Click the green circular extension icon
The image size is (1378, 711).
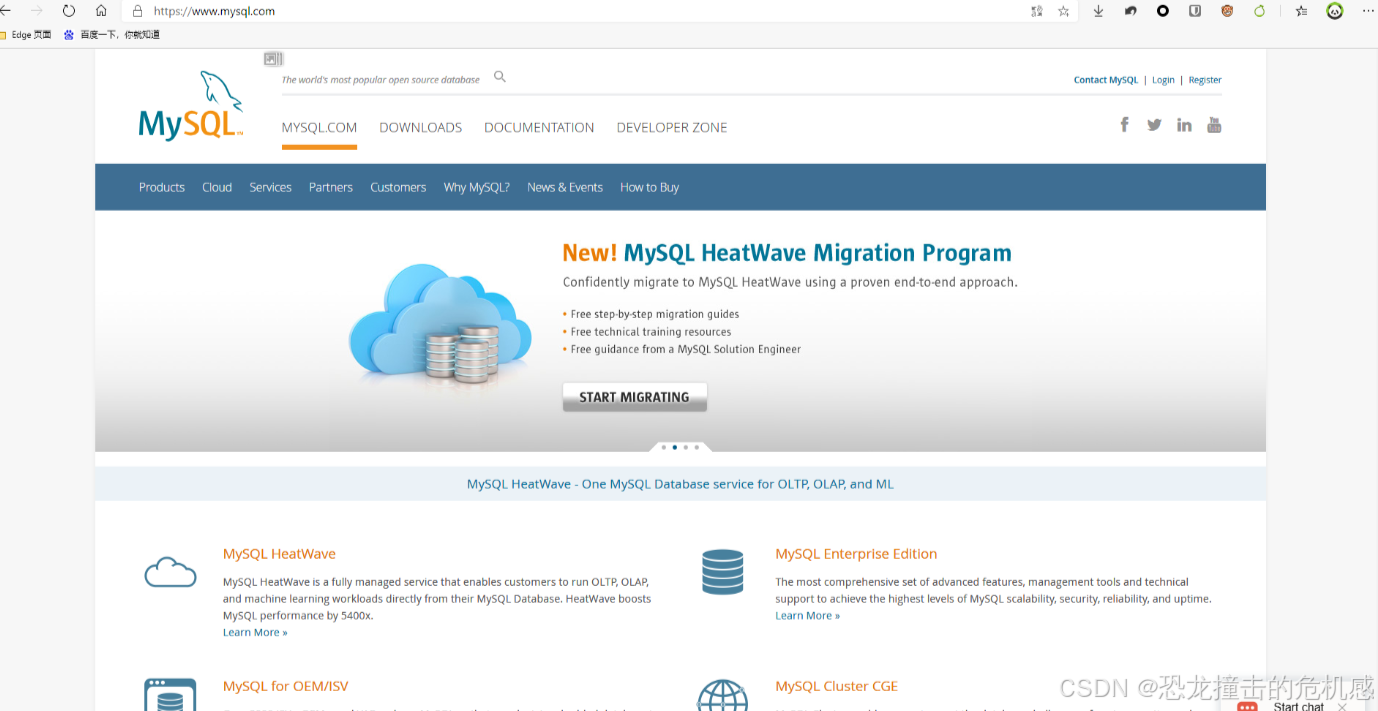1260,11
